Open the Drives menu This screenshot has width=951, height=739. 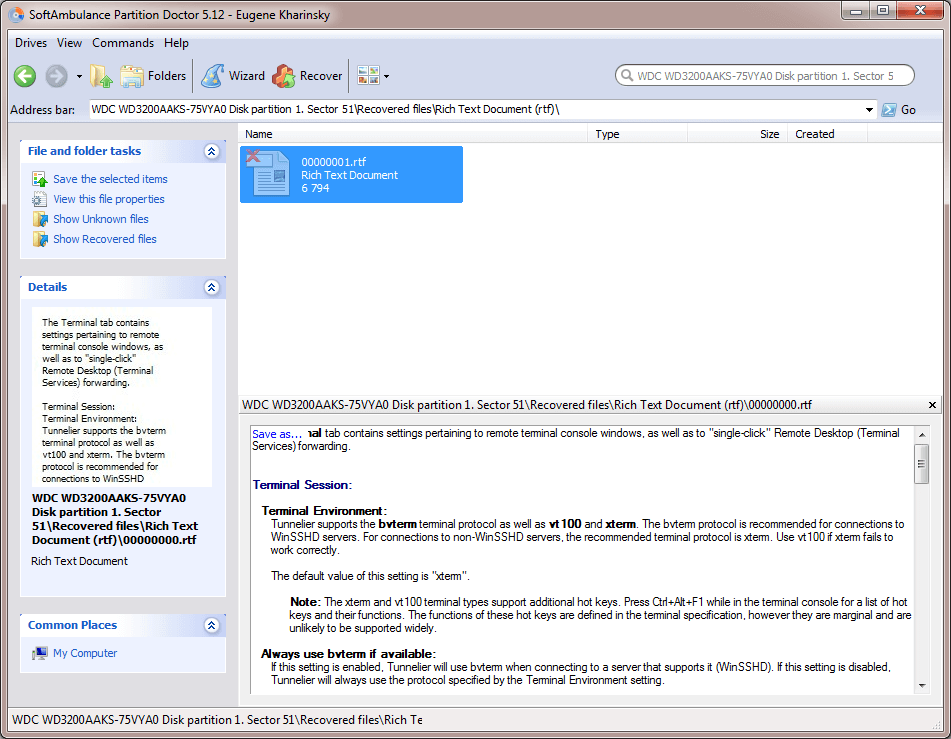(x=31, y=43)
